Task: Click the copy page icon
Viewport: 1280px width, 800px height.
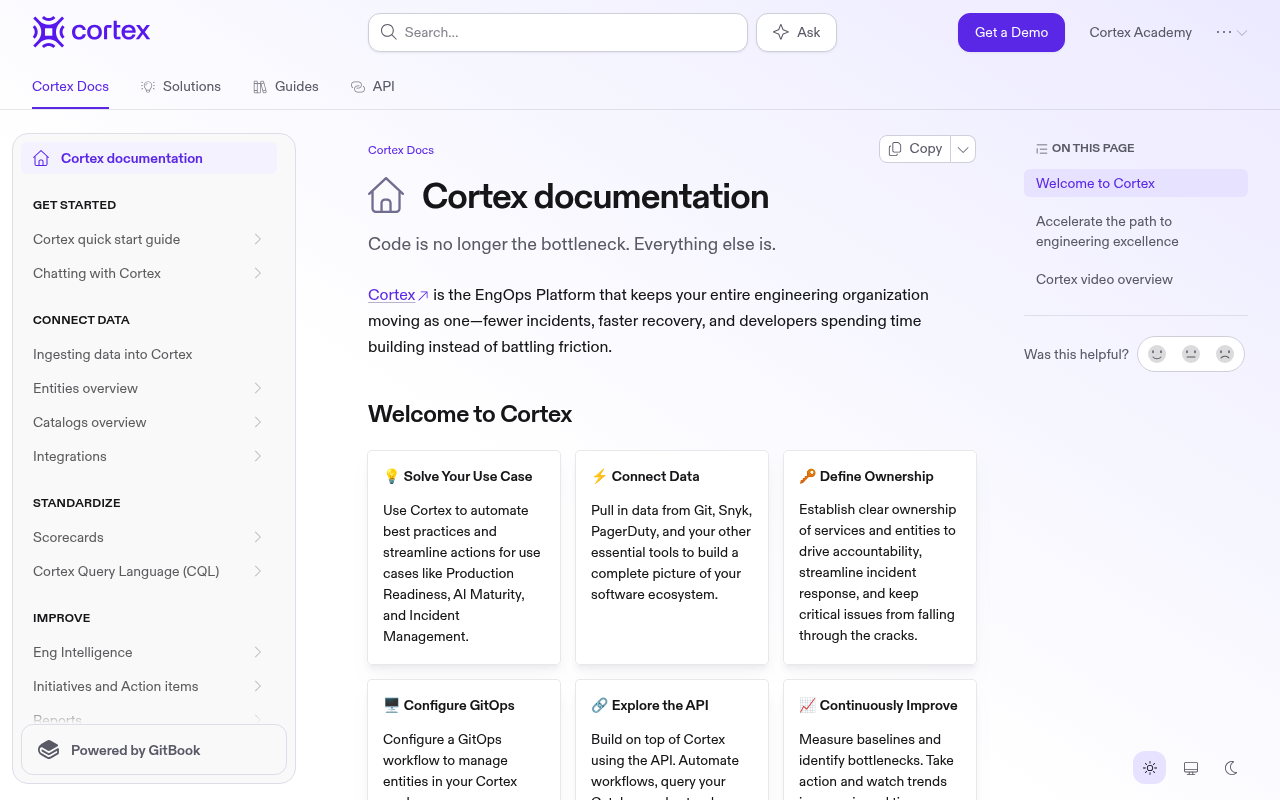Action: tap(896, 148)
